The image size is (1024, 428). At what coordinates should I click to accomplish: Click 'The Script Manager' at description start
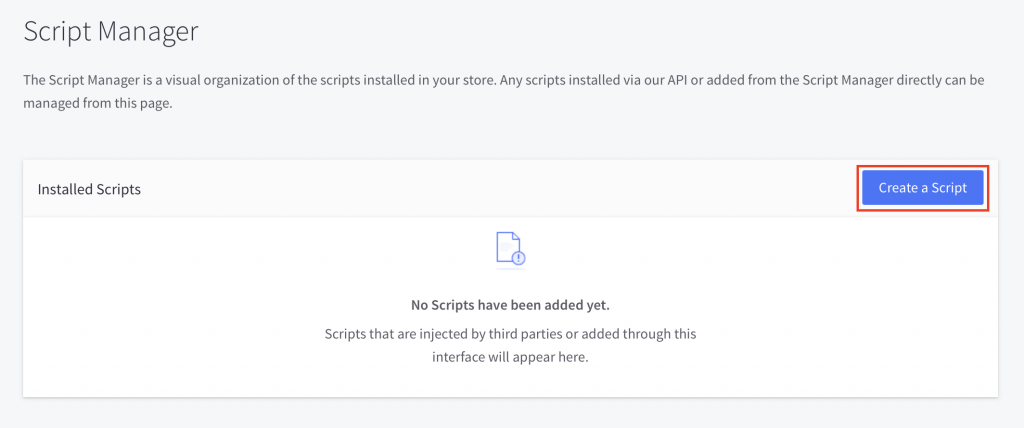coord(82,80)
